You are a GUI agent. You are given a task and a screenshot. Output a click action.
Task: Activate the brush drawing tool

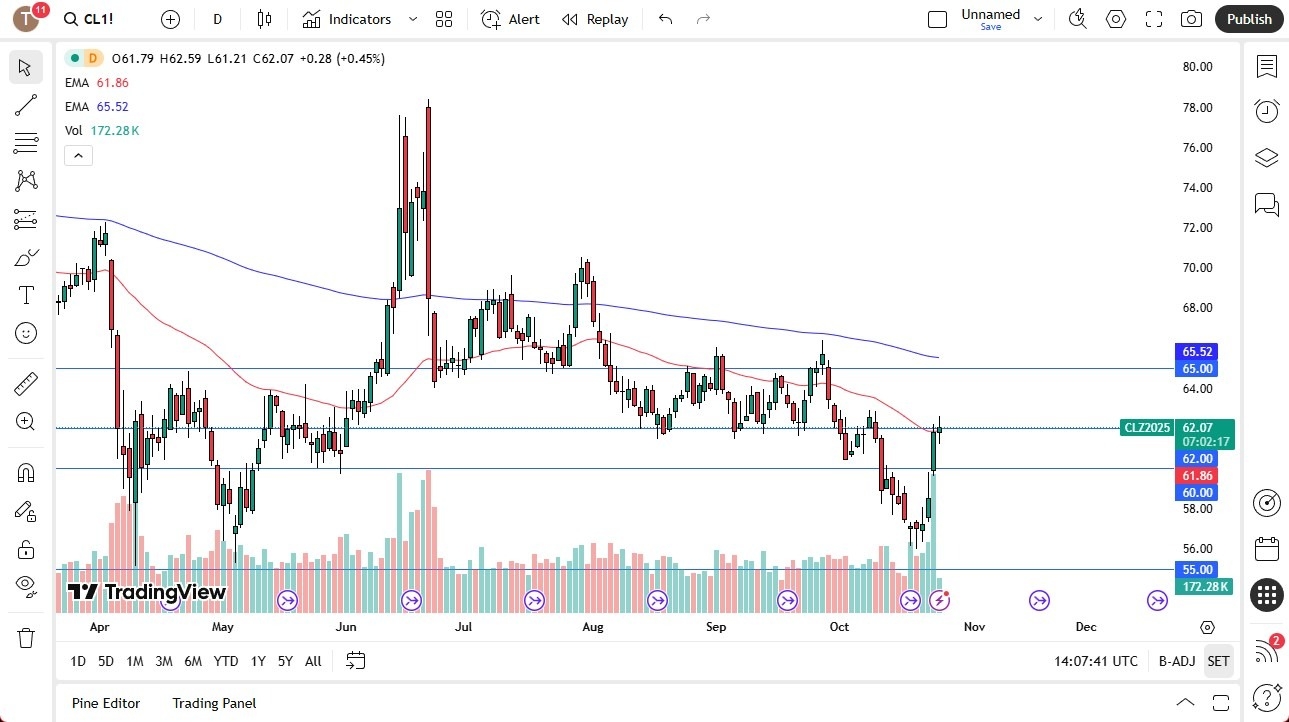click(26, 257)
